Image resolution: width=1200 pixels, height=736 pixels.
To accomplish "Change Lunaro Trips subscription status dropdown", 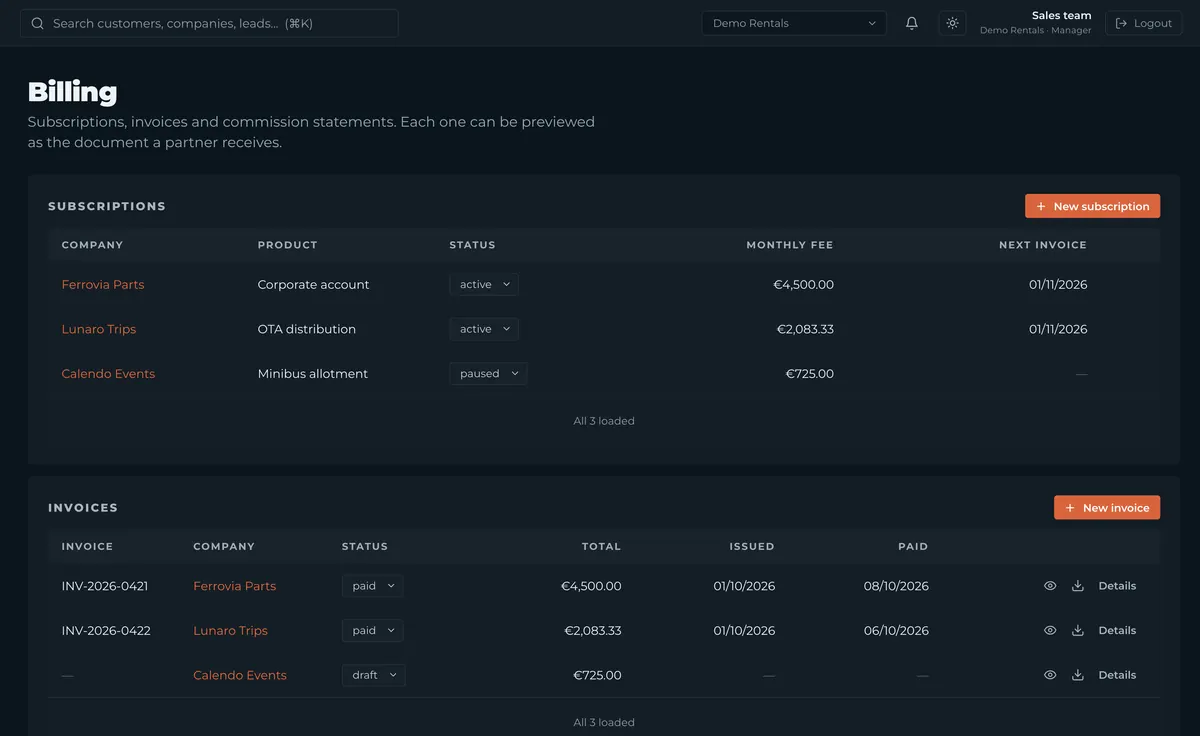I will coord(484,329).
